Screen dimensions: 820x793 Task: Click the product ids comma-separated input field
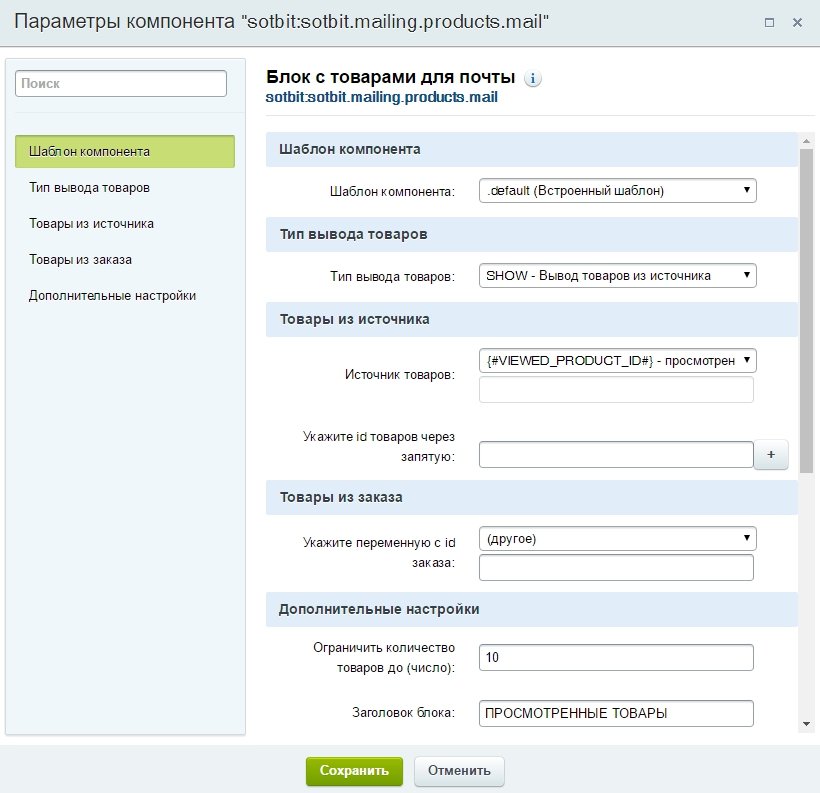[x=616, y=455]
